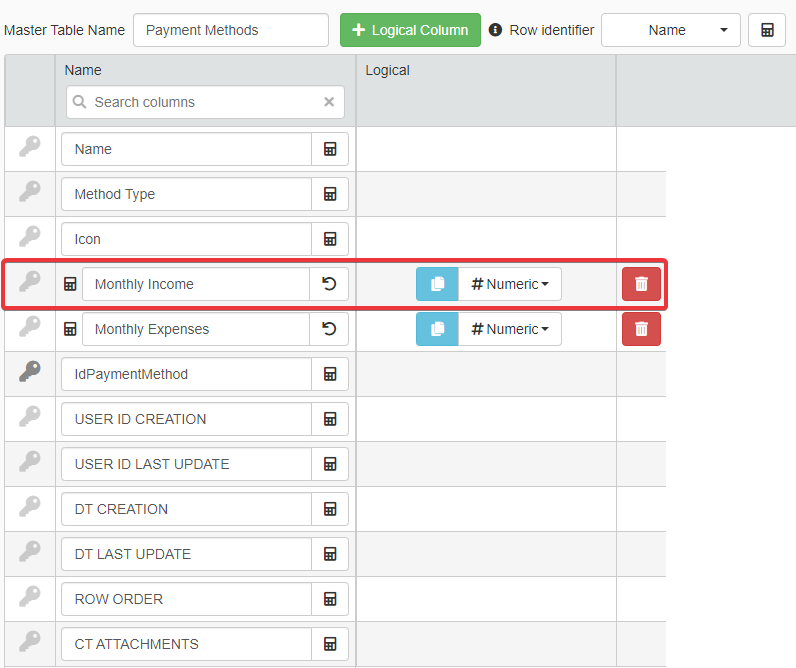Click the calculator icon next to Row identifier
796x668 pixels.
[767, 30]
